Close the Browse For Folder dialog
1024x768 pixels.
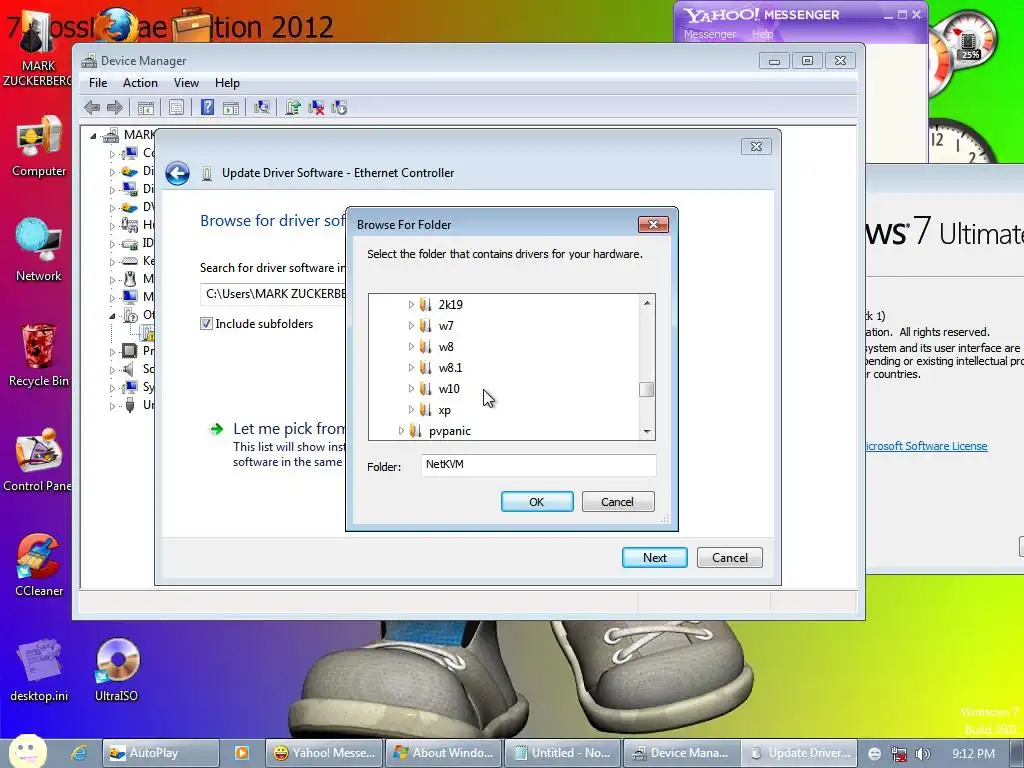coord(653,225)
